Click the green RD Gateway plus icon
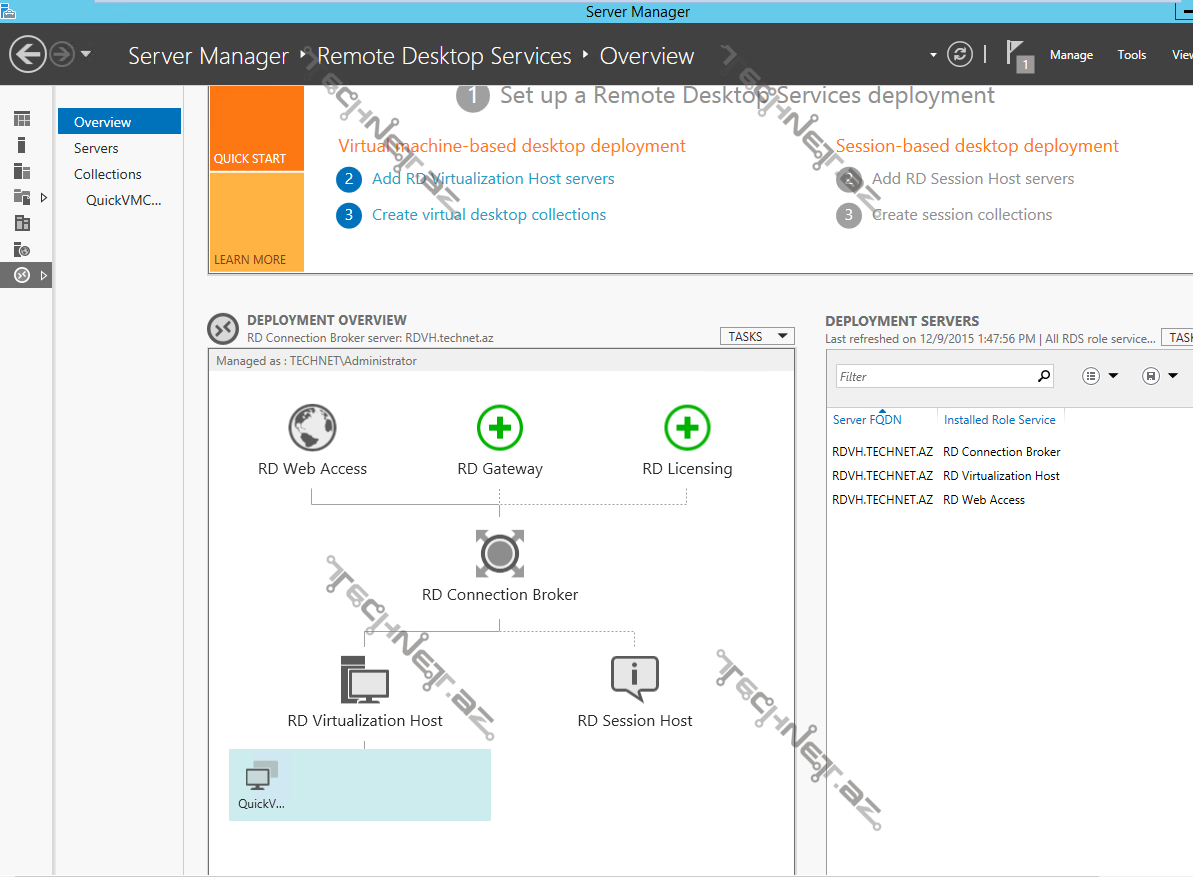Screen dimensions: 1193x877 (500, 429)
